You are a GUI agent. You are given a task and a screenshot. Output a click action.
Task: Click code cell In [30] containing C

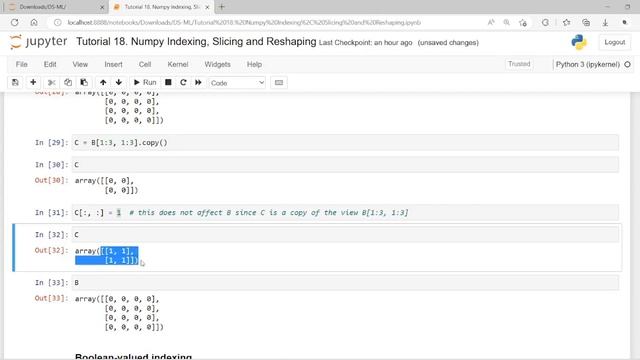tap(345, 164)
